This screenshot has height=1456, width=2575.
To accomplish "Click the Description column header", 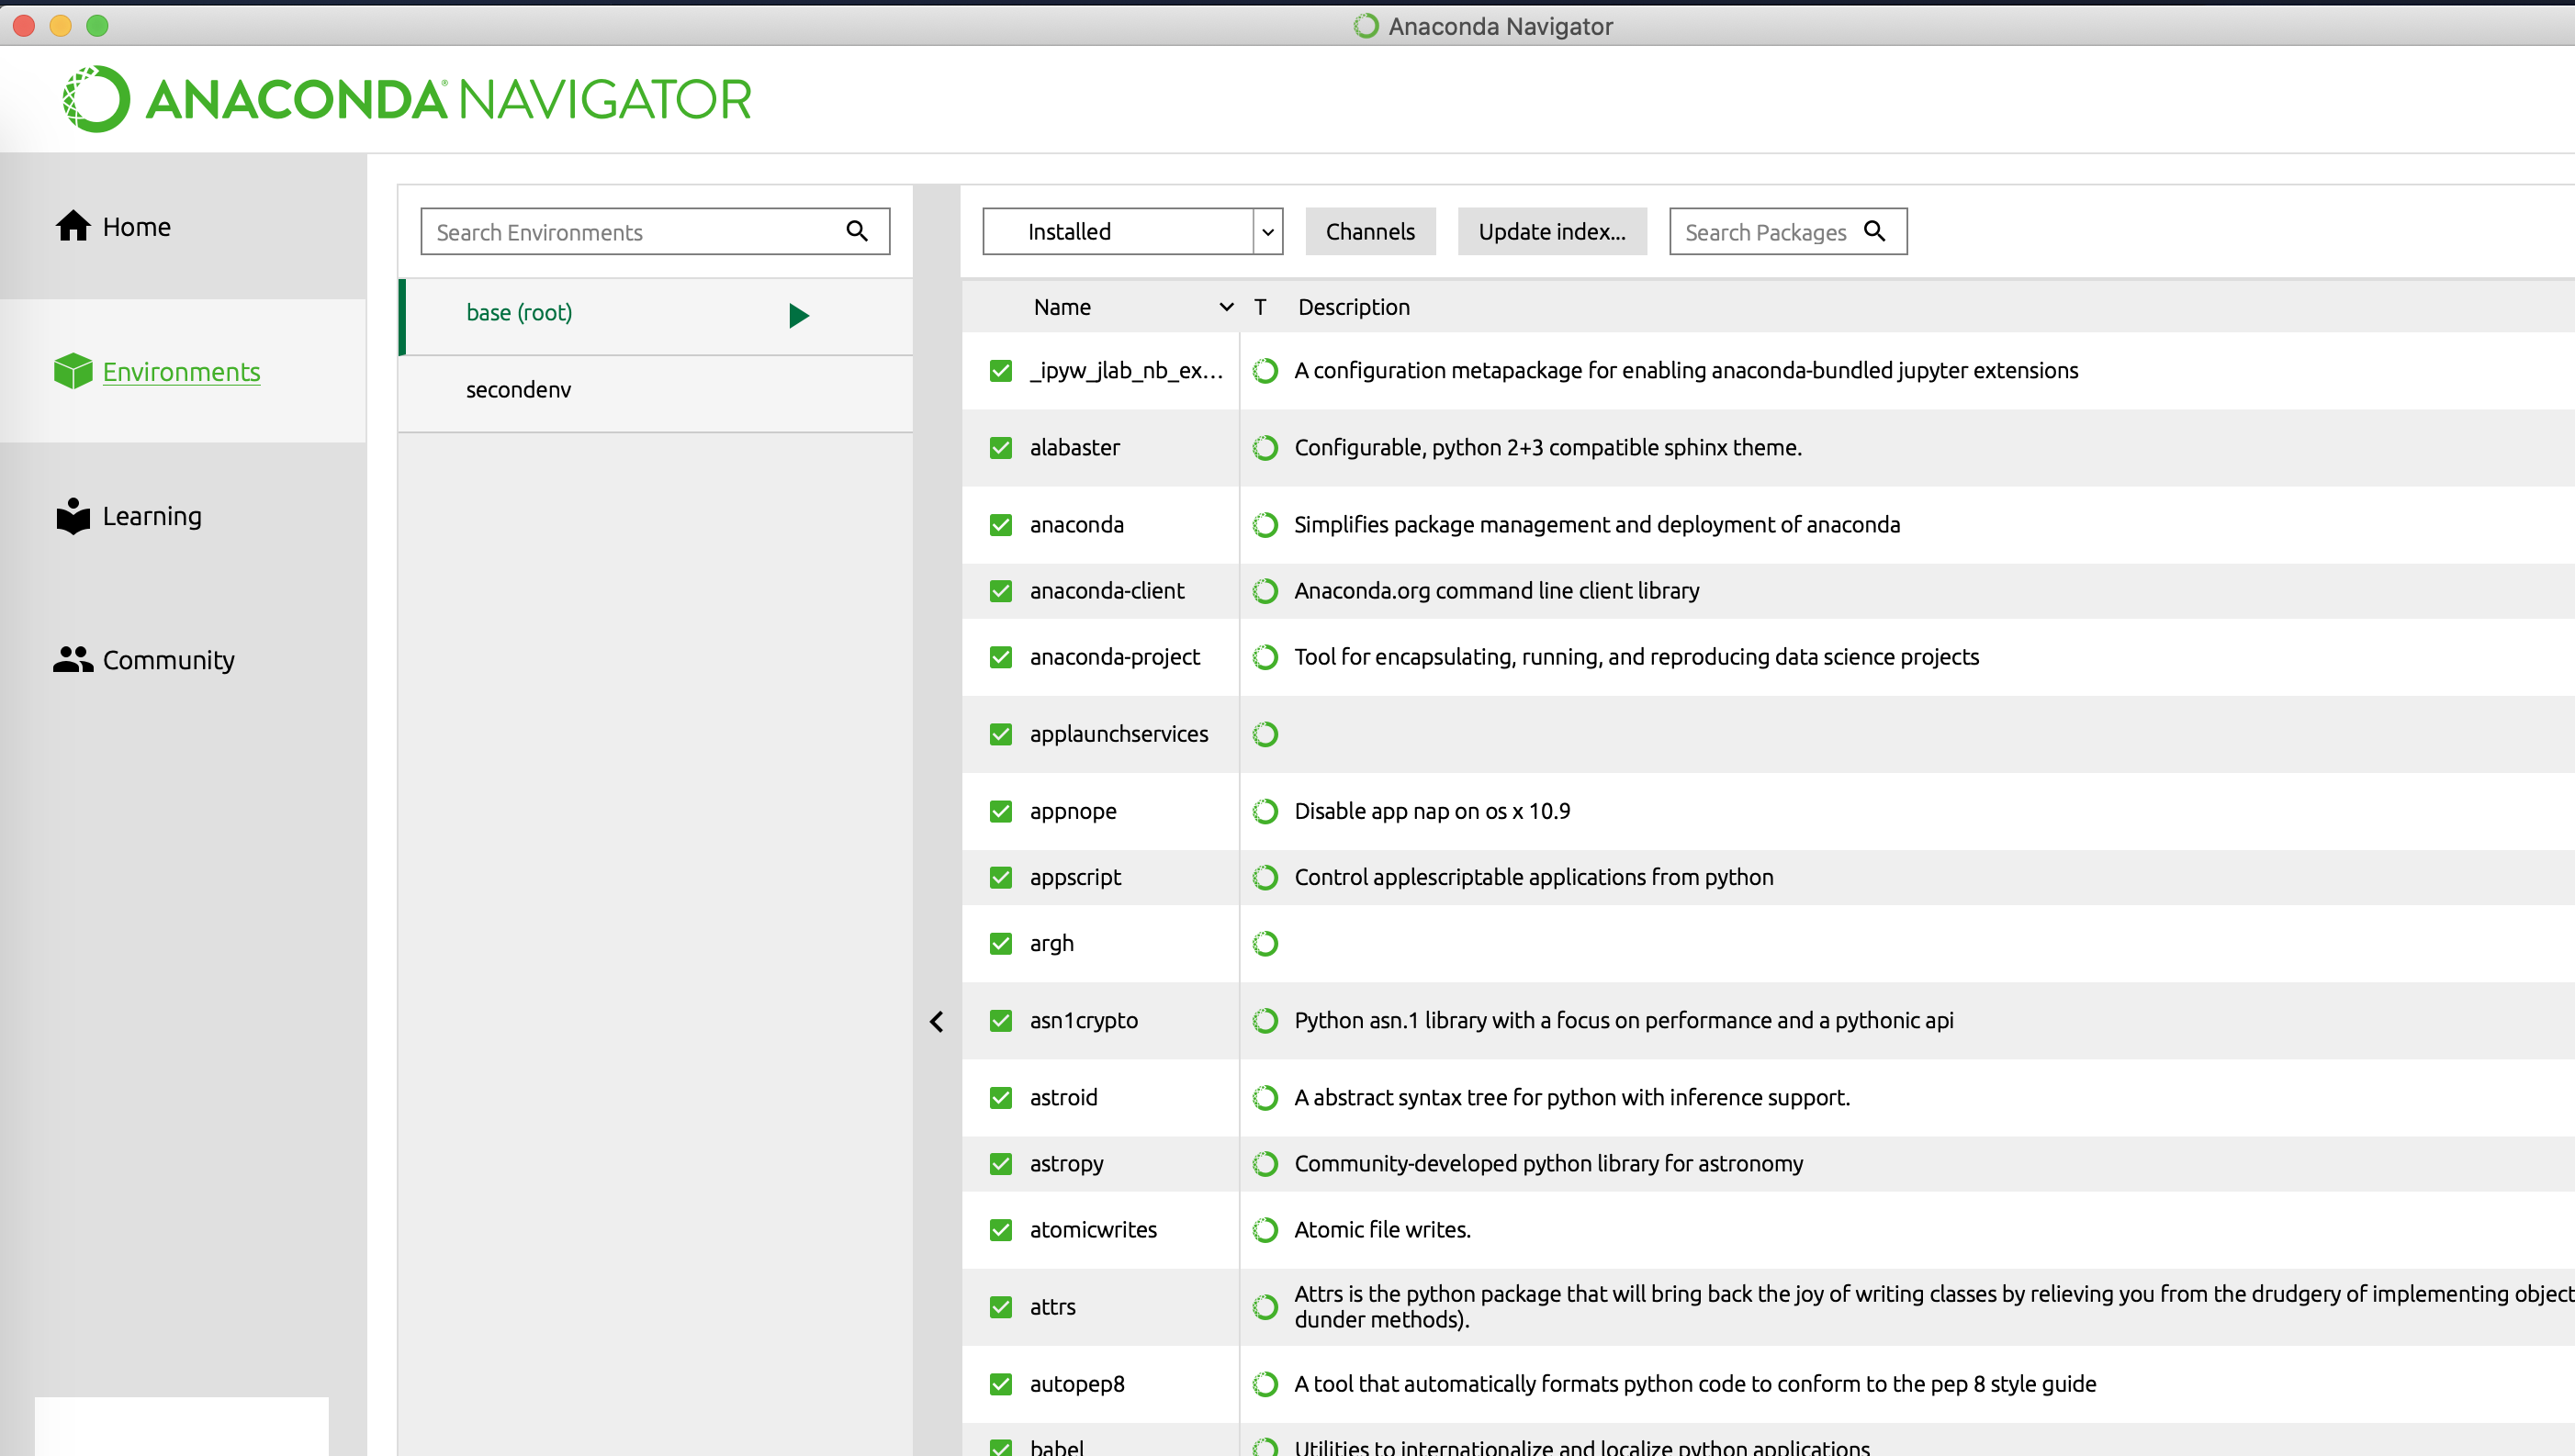I will click(x=1353, y=307).
